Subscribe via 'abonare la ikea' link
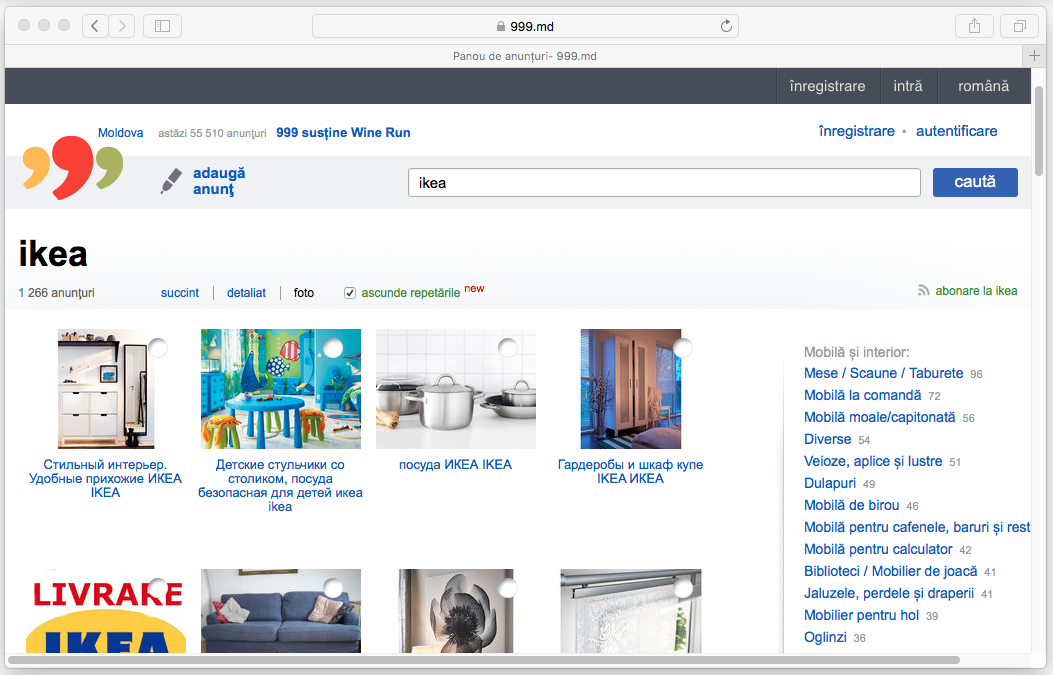The height and width of the screenshot is (675, 1053). tap(976, 291)
